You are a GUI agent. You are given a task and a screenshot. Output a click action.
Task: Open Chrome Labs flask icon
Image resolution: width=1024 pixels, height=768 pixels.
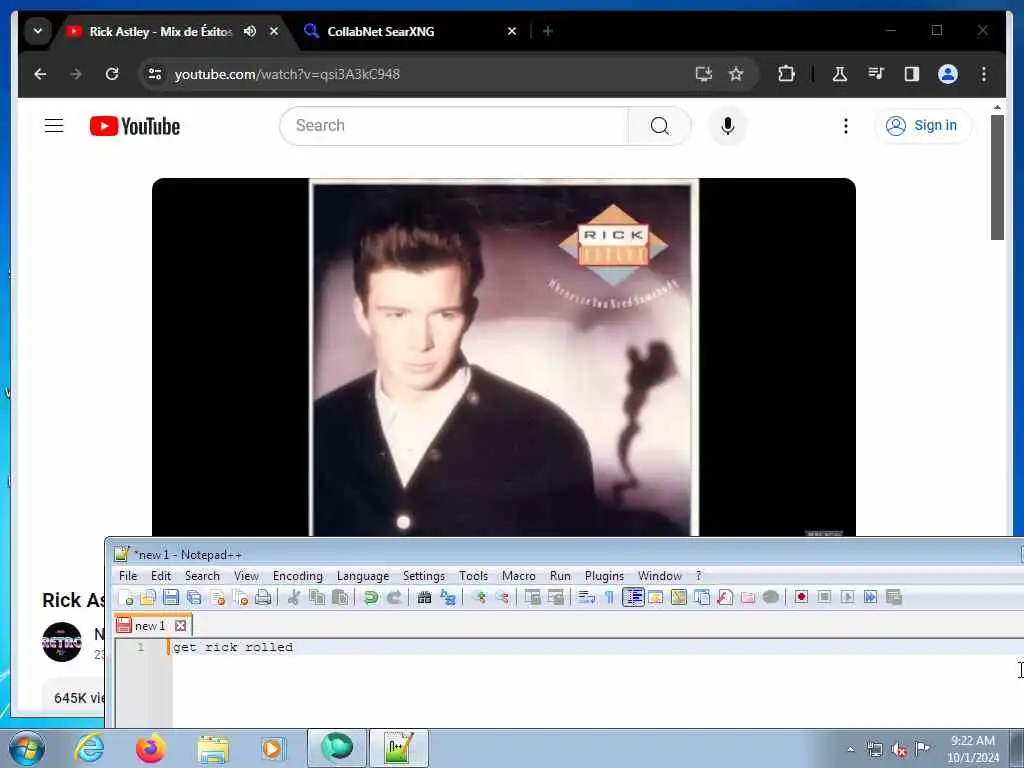coord(840,74)
